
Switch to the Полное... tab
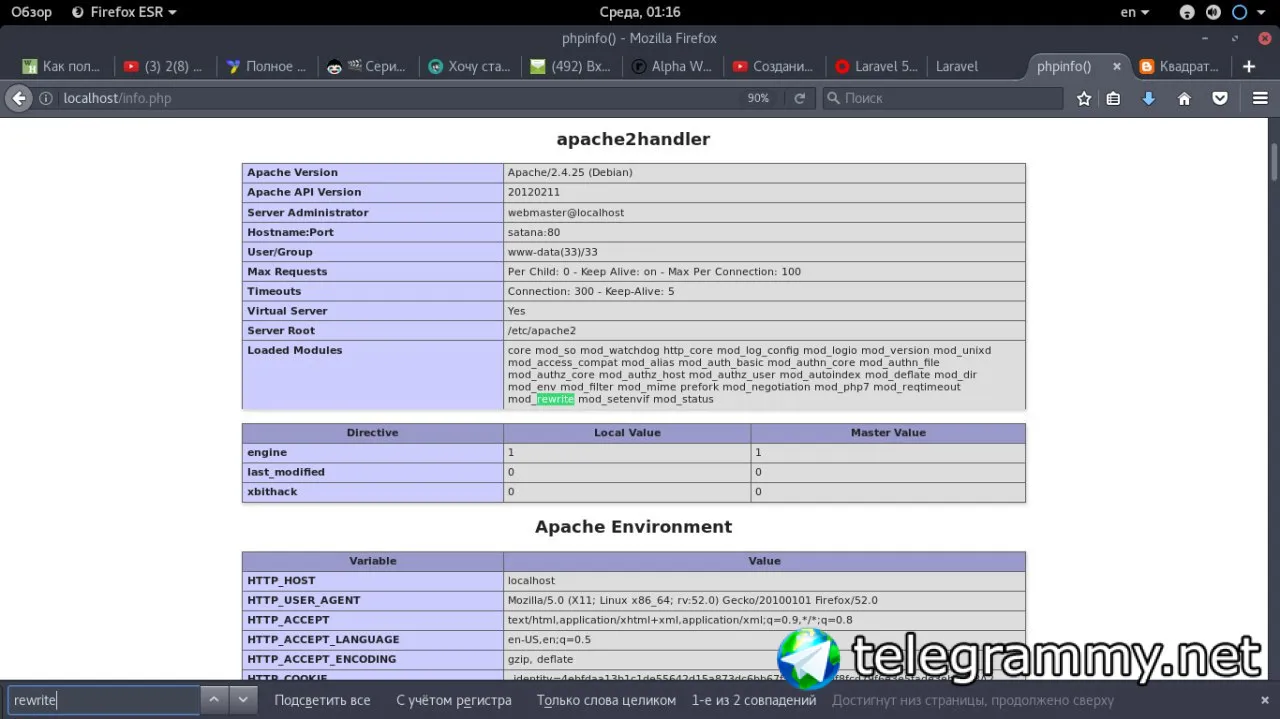[x=265, y=66]
